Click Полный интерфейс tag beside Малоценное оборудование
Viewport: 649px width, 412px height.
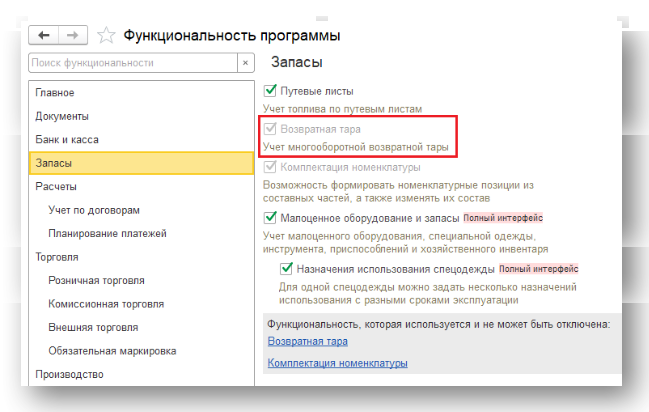(x=503, y=218)
